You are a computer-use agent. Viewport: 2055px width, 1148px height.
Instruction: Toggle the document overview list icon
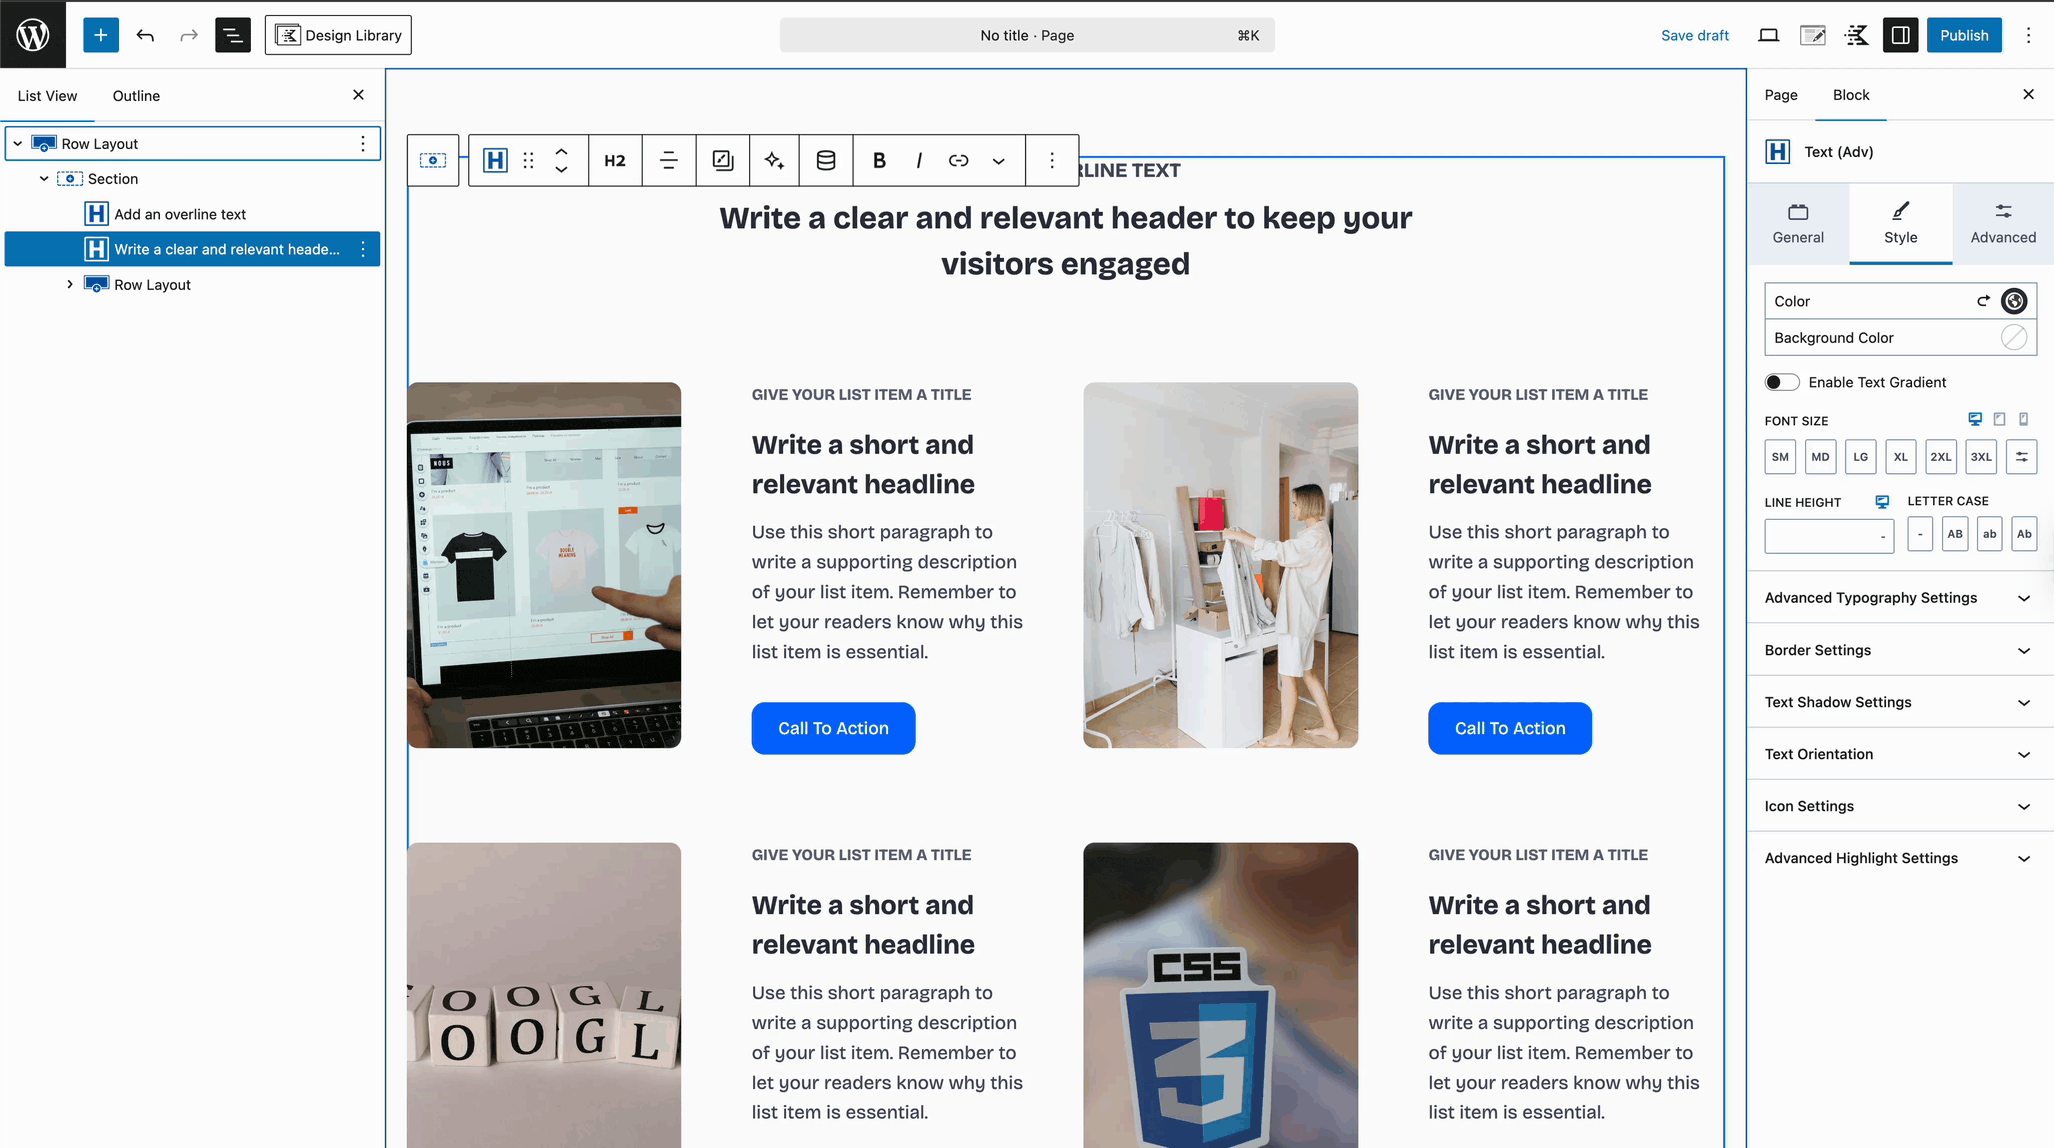pos(232,35)
